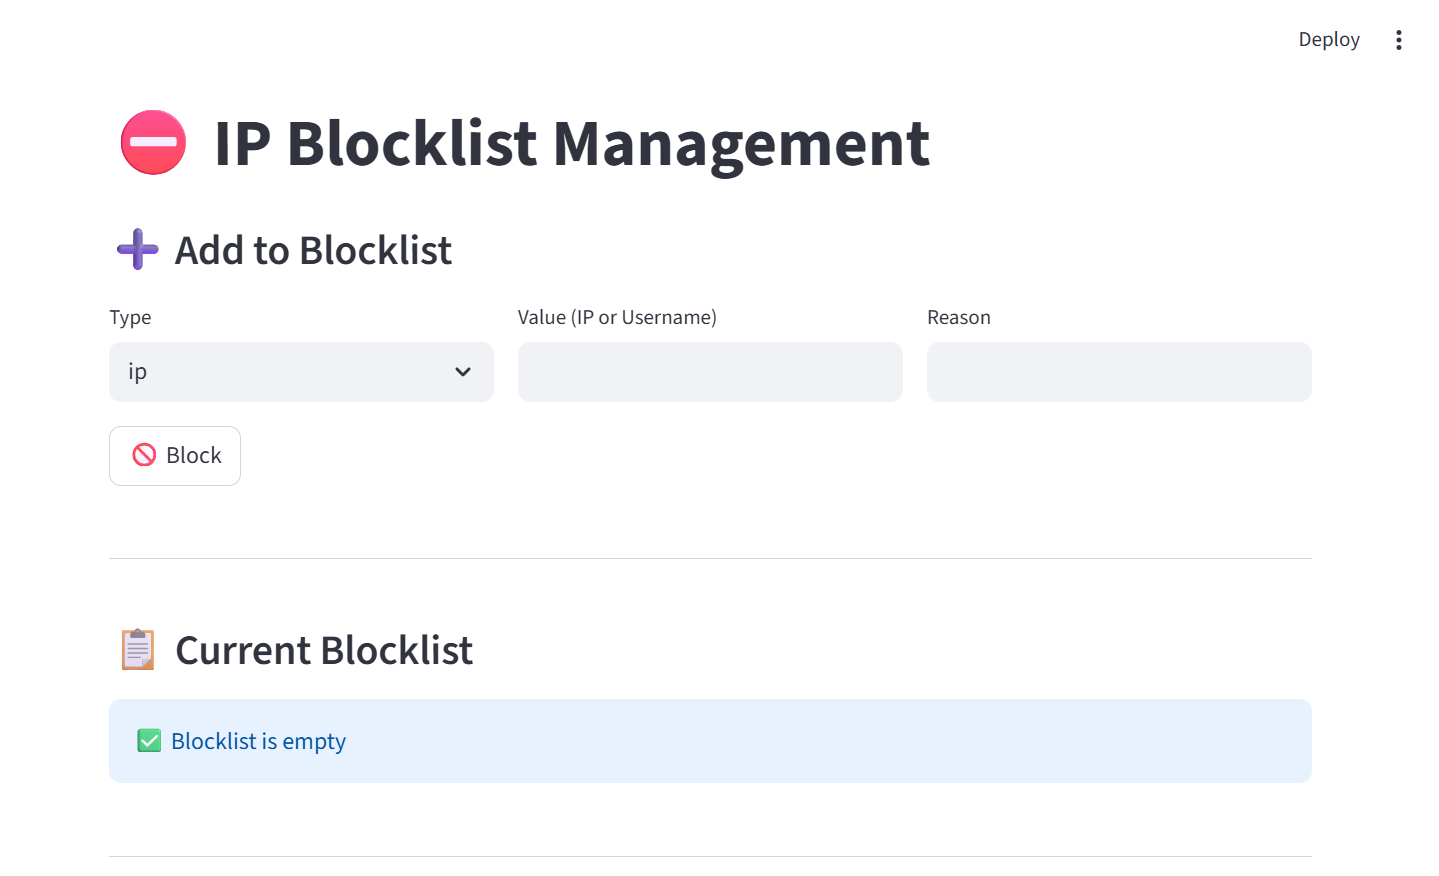Open the app options menu at top right
The height and width of the screenshot is (876, 1439).
point(1398,39)
